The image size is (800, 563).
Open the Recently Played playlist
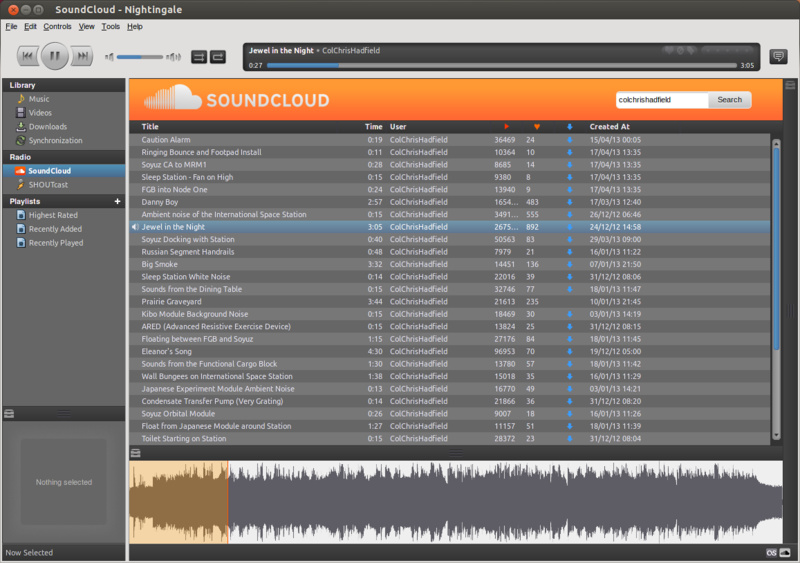(x=56, y=243)
